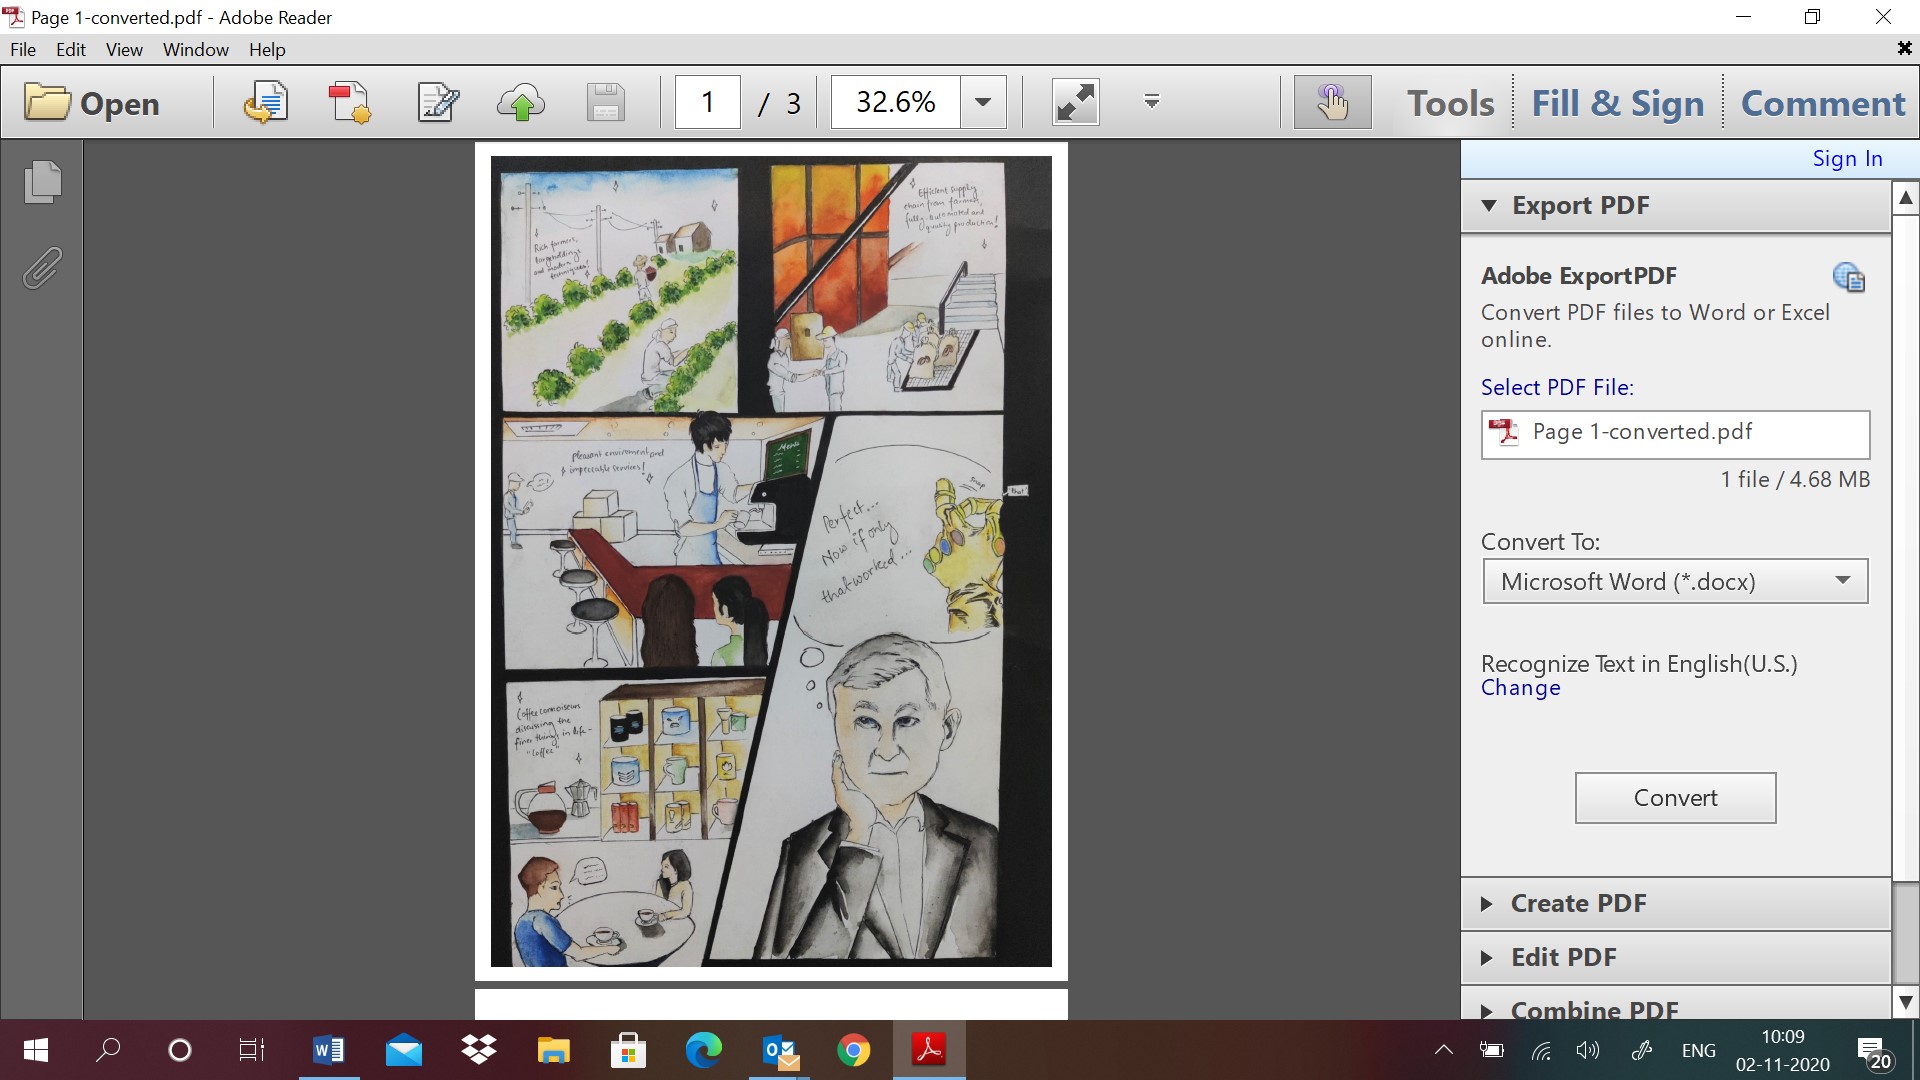Click the Sign In link

point(1847,159)
